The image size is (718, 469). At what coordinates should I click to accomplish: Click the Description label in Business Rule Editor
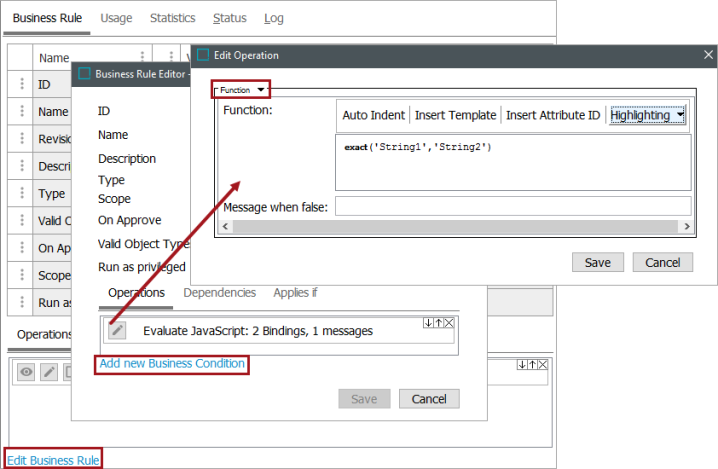tap(127, 159)
